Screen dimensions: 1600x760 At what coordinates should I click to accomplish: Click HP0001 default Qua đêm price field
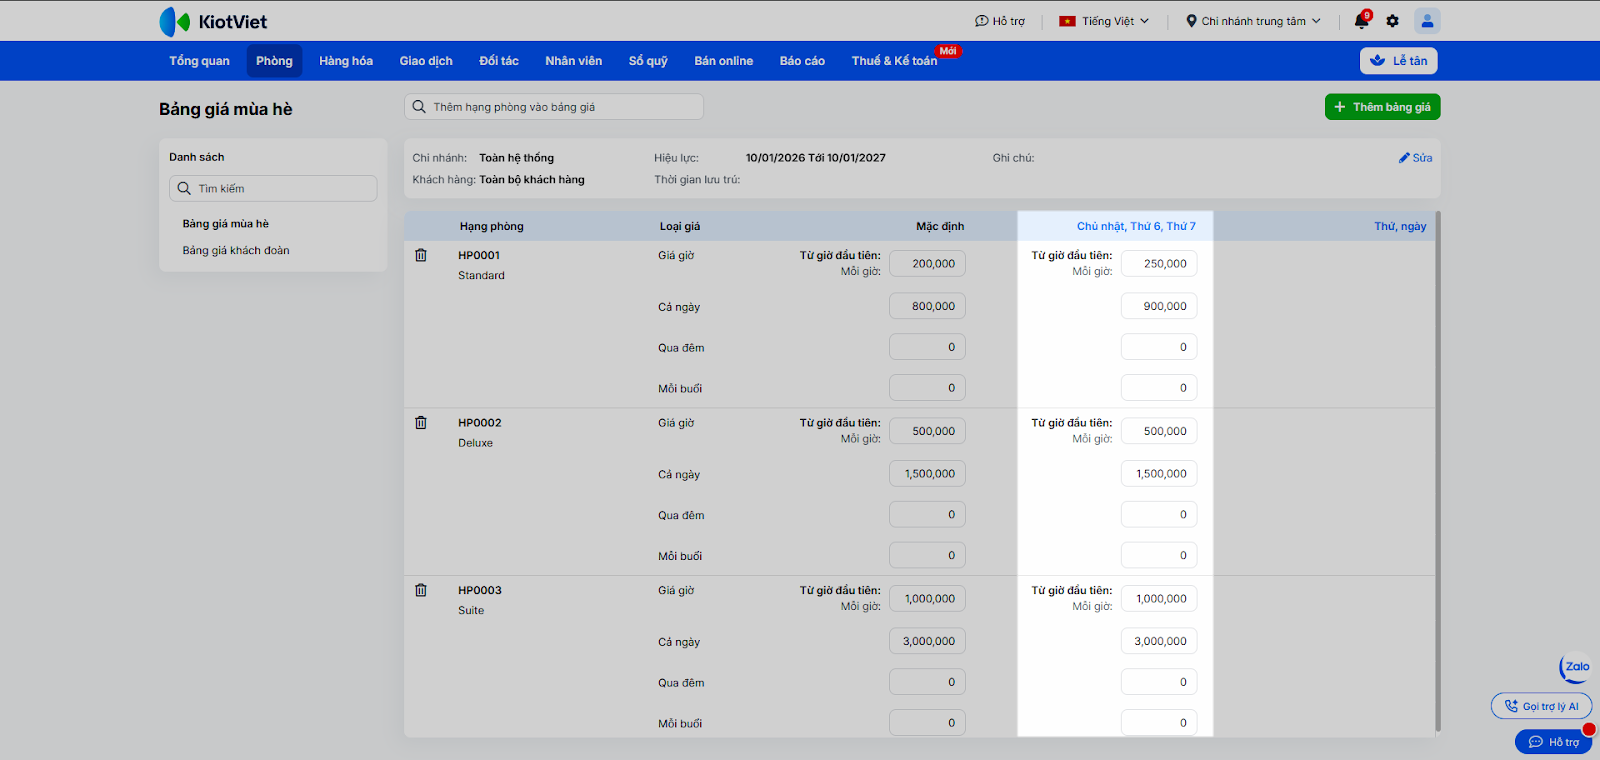[927, 347]
